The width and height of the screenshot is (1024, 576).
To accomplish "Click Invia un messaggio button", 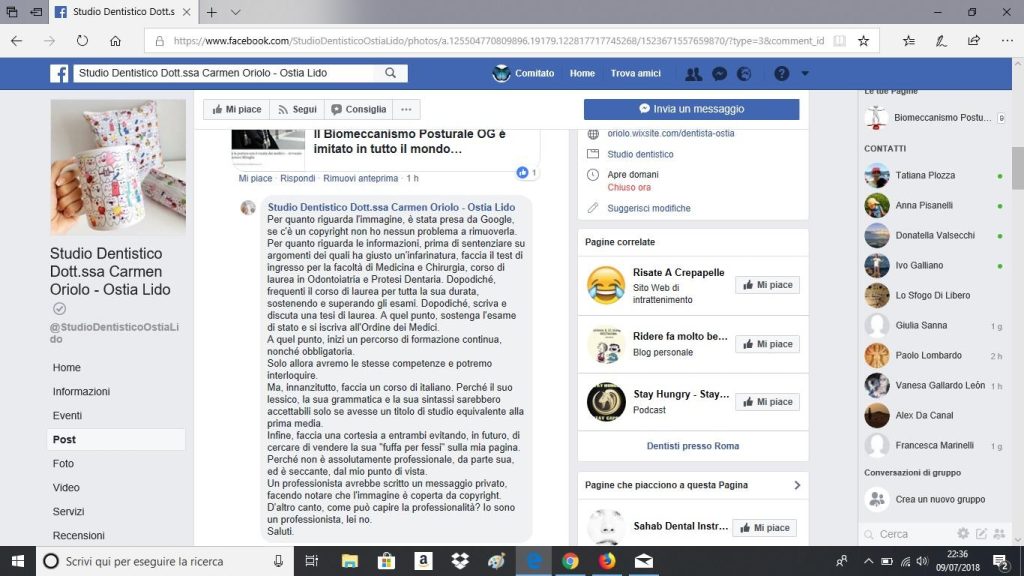I will pos(692,109).
